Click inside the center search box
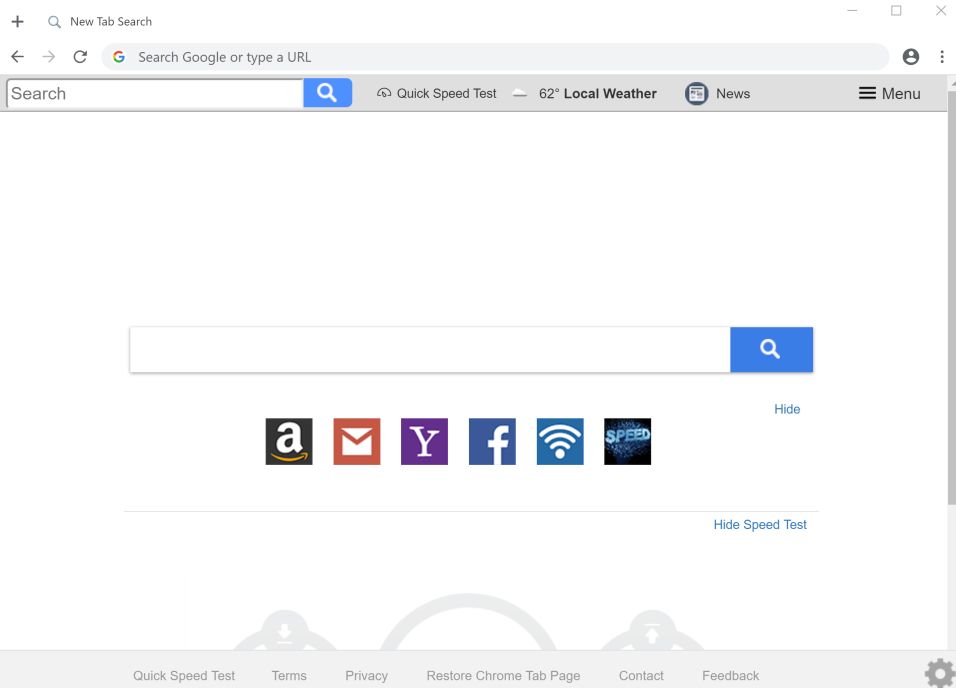The image size is (956, 688). coord(428,349)
